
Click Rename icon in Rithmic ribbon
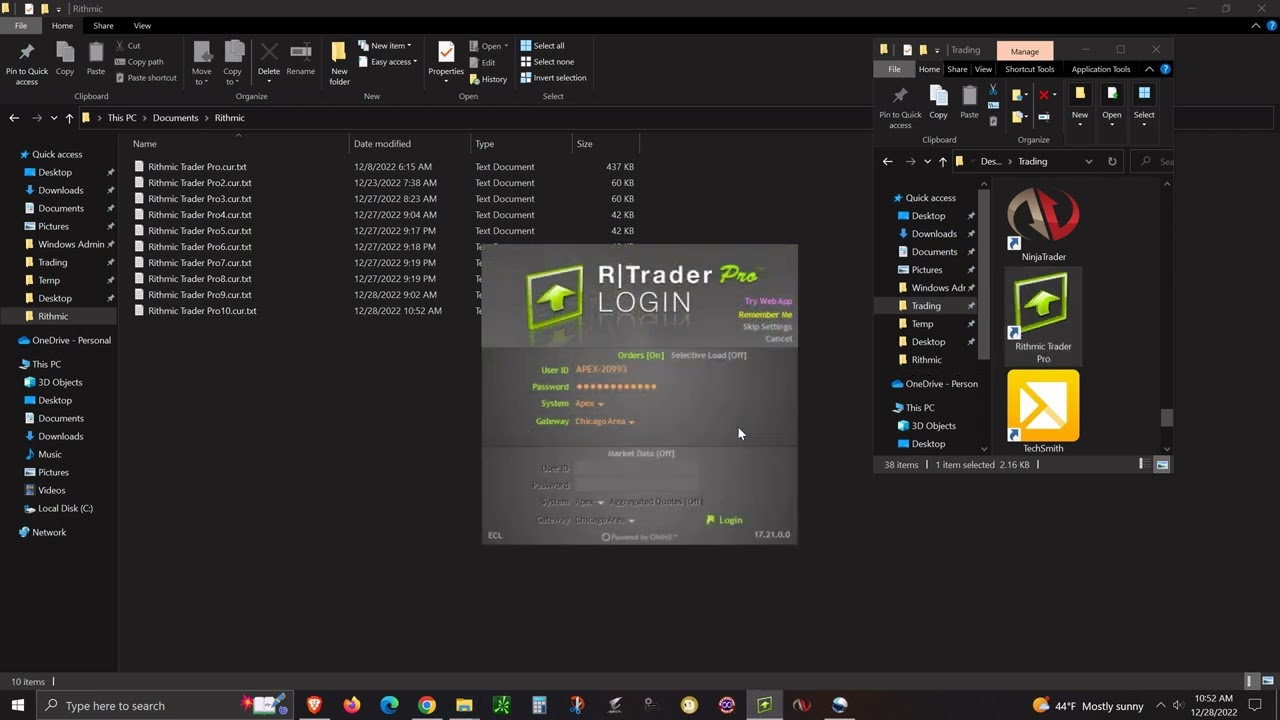301,58
